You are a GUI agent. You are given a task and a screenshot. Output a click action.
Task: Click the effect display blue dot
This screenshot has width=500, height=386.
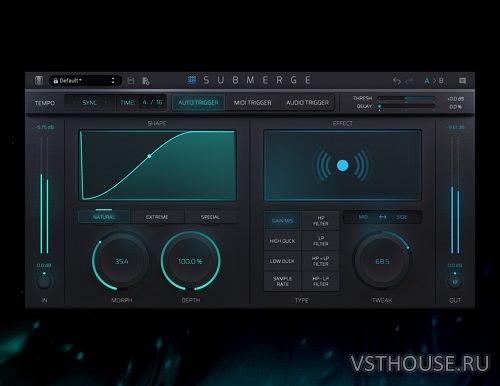click(343, 165)
